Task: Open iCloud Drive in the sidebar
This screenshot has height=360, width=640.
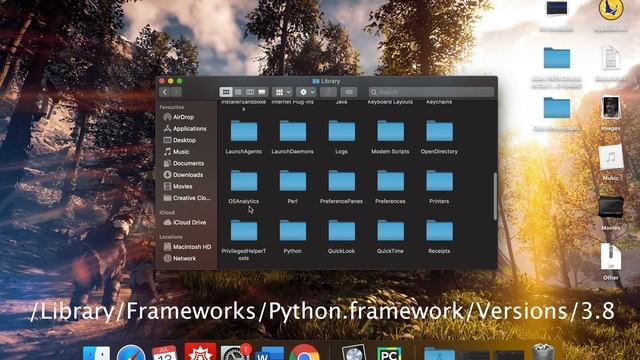Action: [185, 222]
